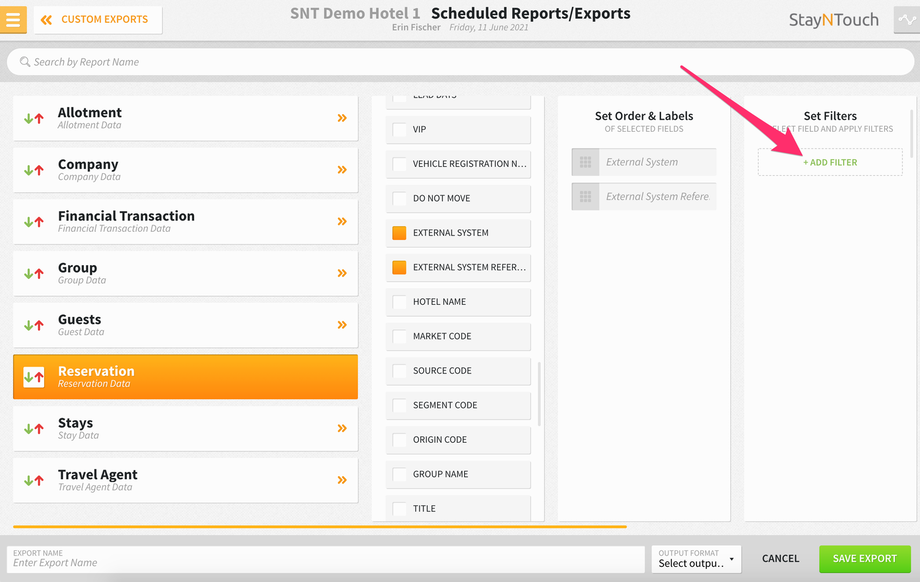Click the field list scrollbar

click(x=539, y=394)
